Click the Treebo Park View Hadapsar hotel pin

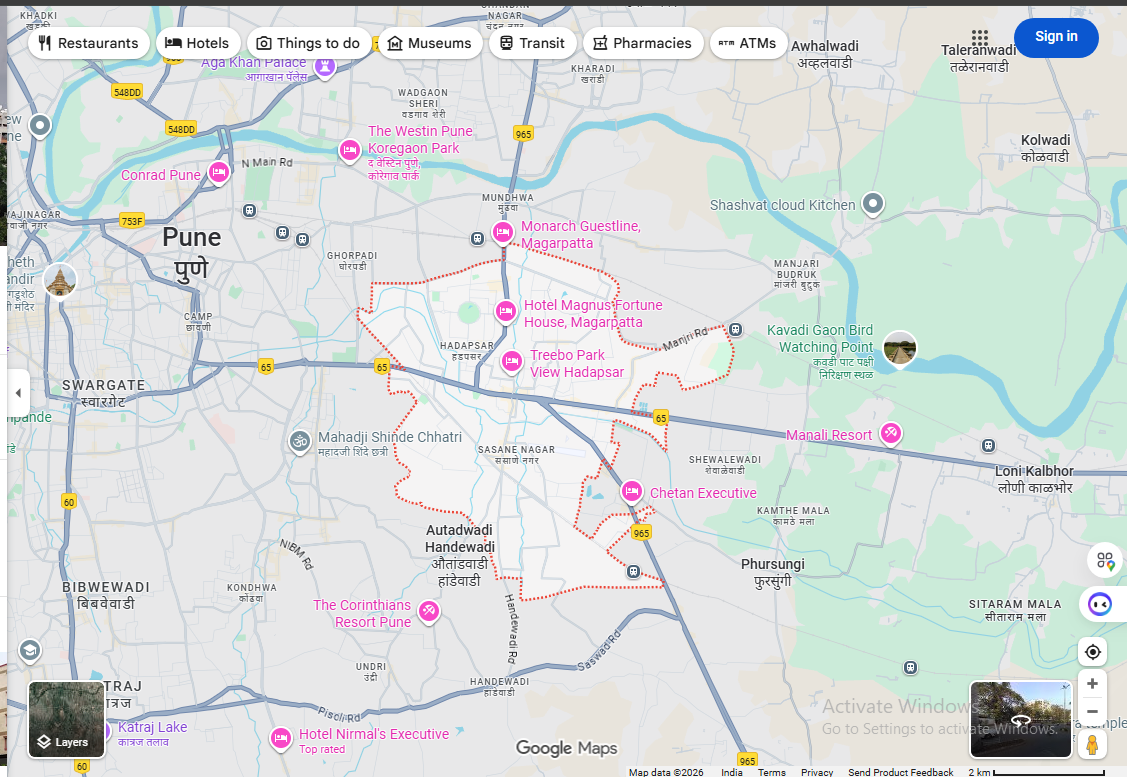pos(512,361)
